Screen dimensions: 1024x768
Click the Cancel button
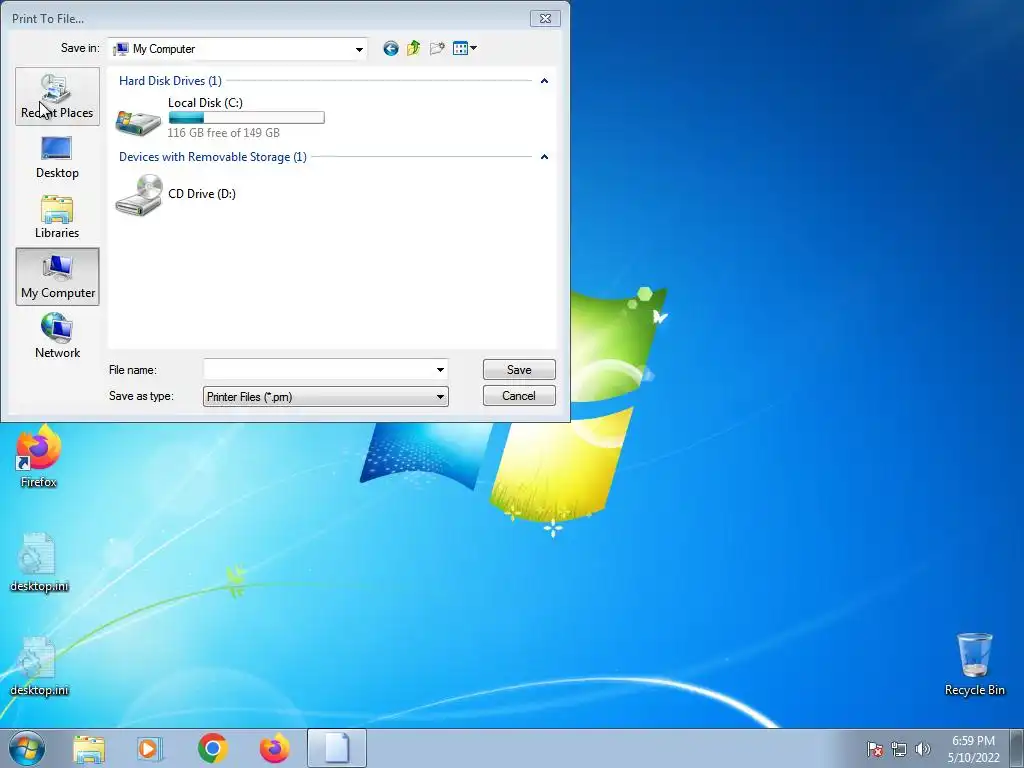coord(519,396)
